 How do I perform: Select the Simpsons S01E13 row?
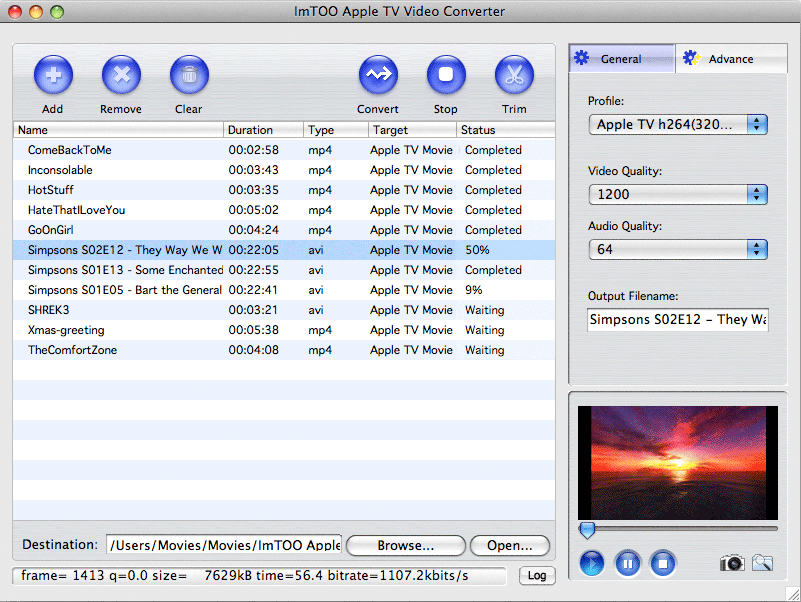click(284, 270)
